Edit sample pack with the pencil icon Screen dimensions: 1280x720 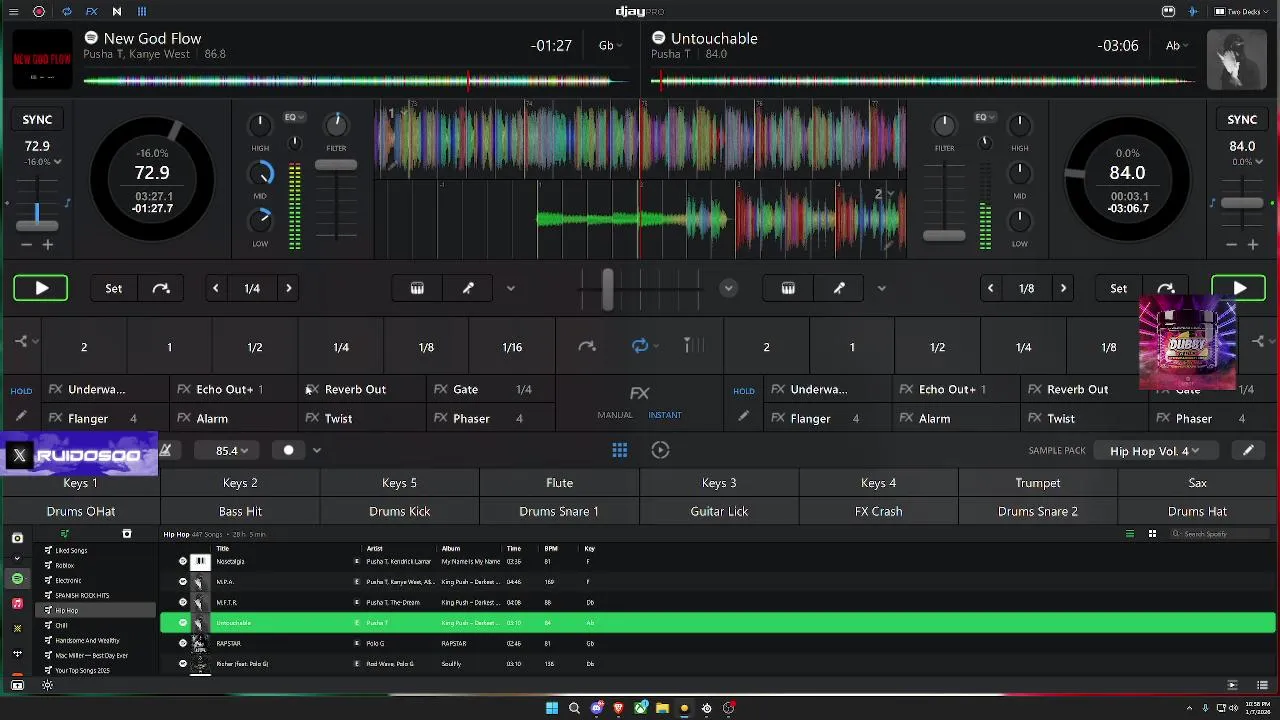click(x=1248, y=451)
